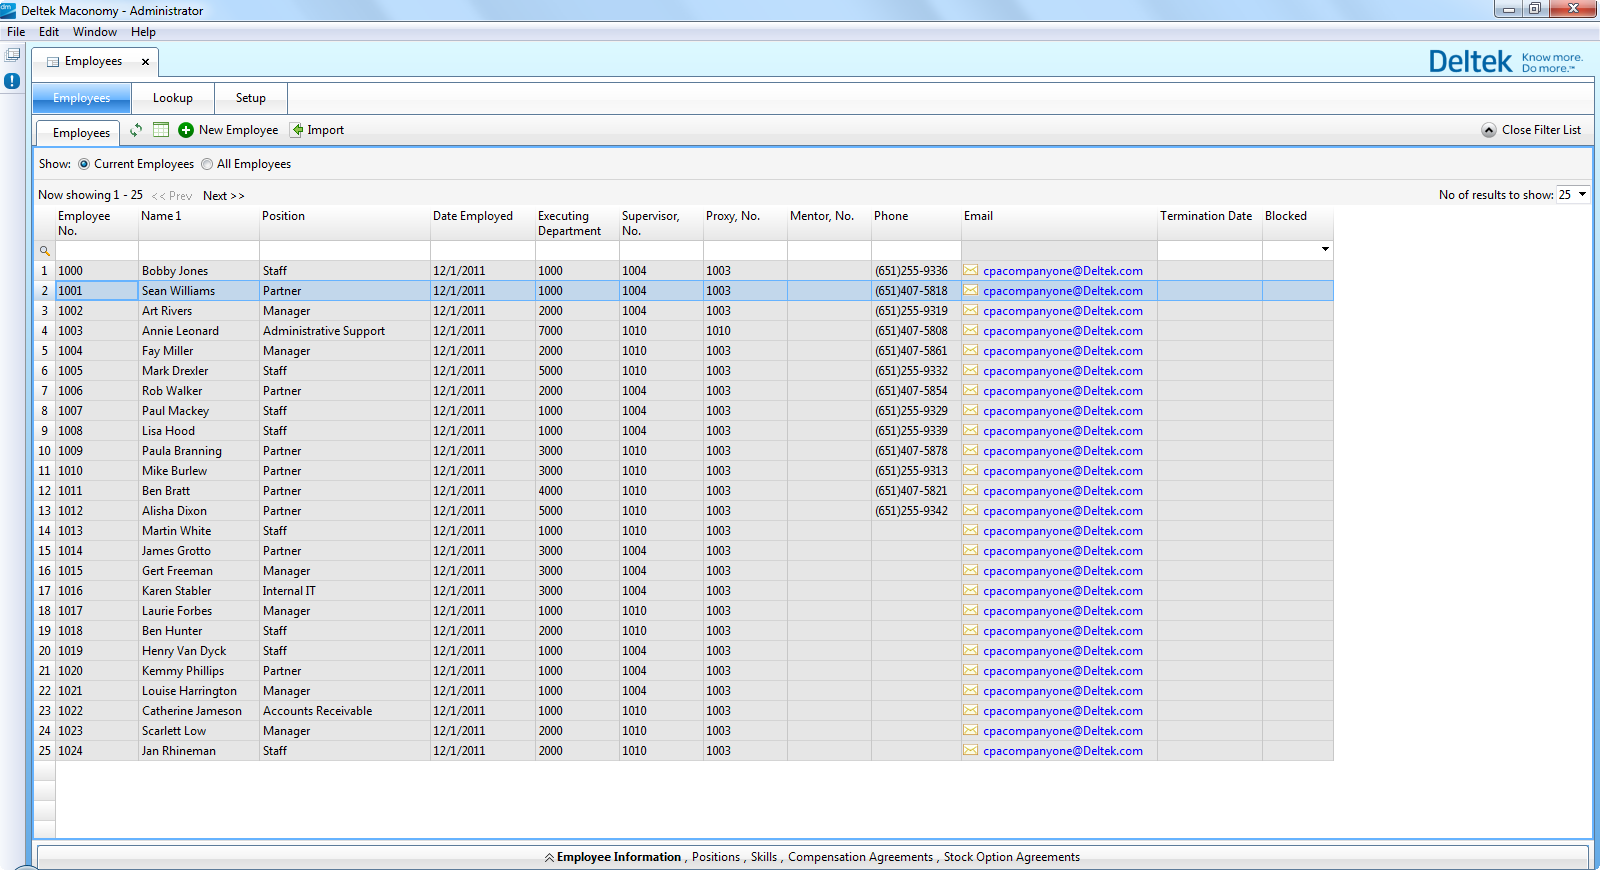The width and height of the screenshot is (1600, 870).
Task: Click the email envelope icon for Annie Leonard
Action: pyautogui.click(x=971, y=330)
